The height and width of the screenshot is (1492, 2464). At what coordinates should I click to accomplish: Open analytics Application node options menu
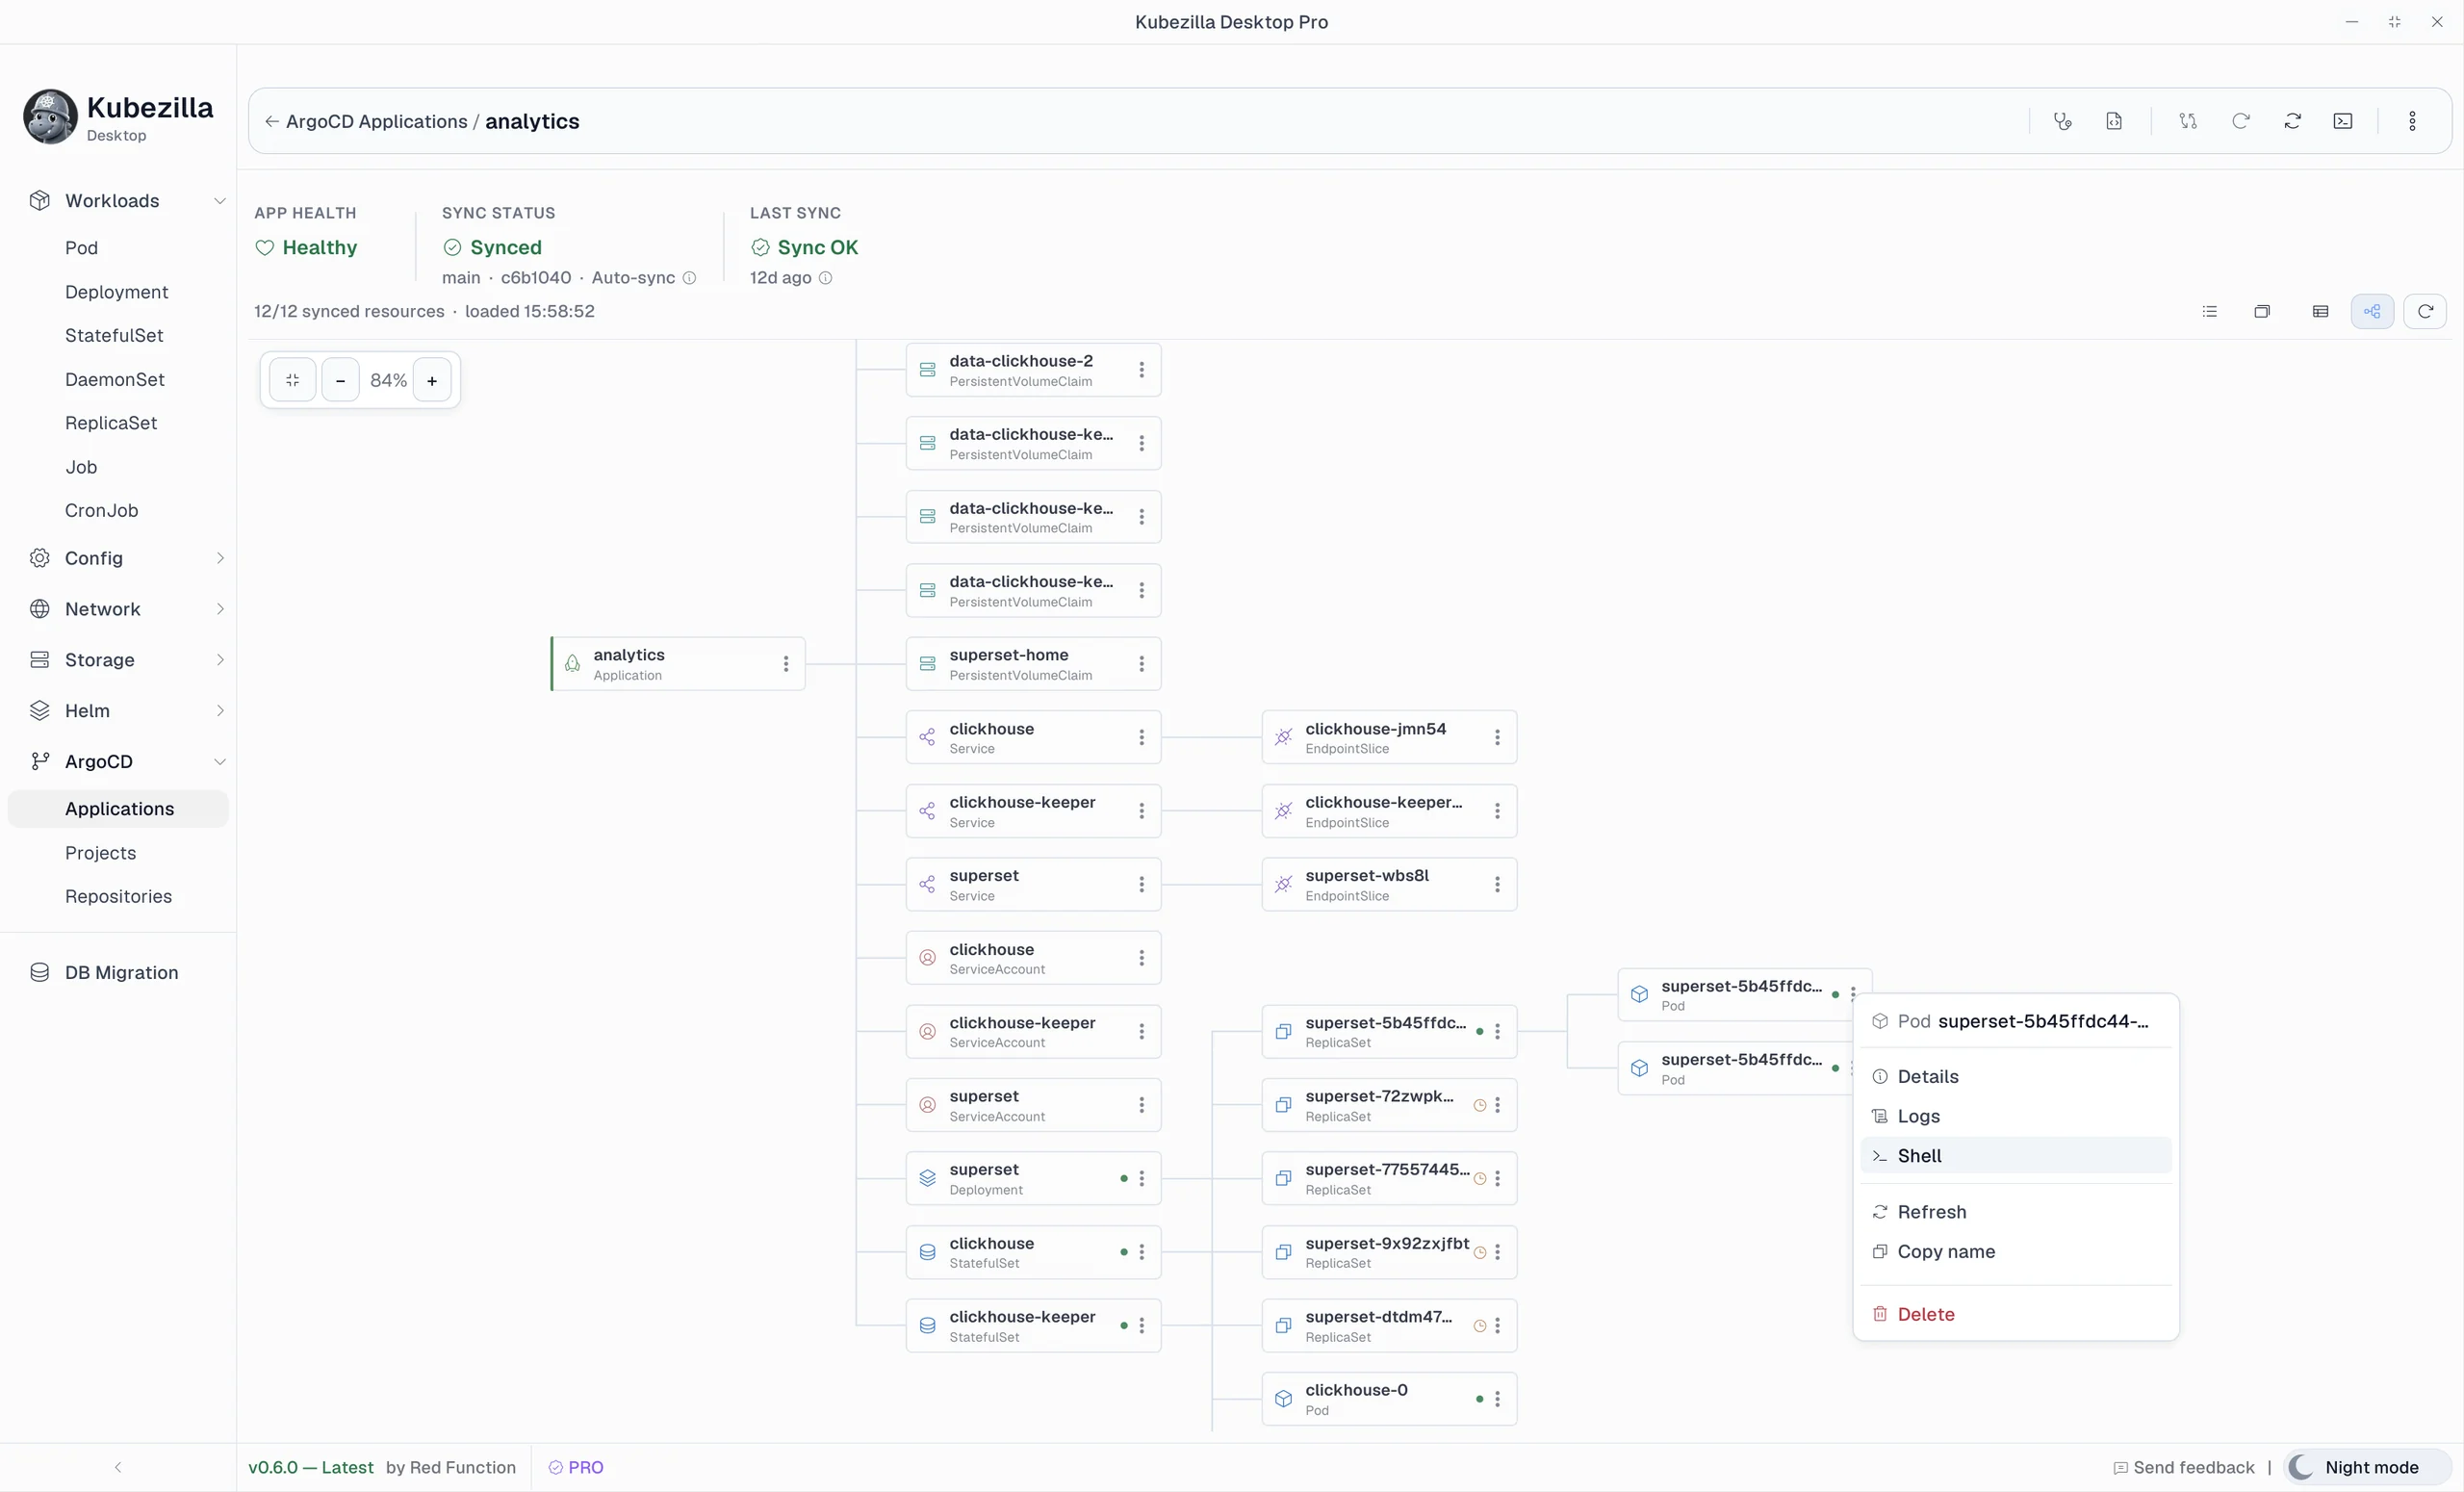pos(785,663)
